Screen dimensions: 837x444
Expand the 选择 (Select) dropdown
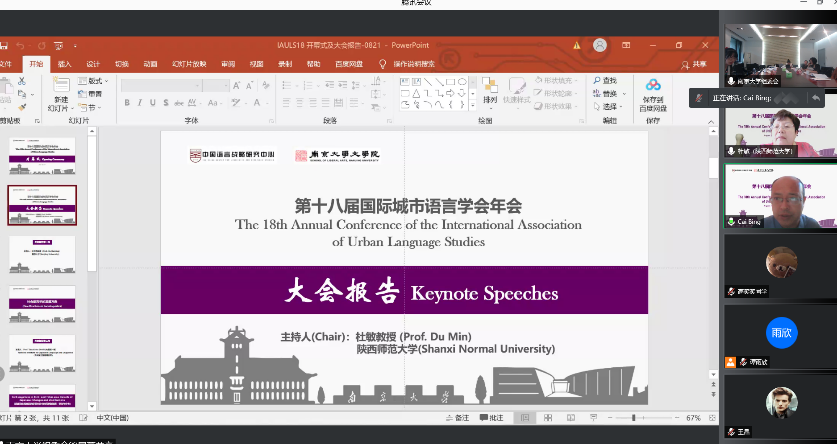pyautogui.click(x=608, y=106)
